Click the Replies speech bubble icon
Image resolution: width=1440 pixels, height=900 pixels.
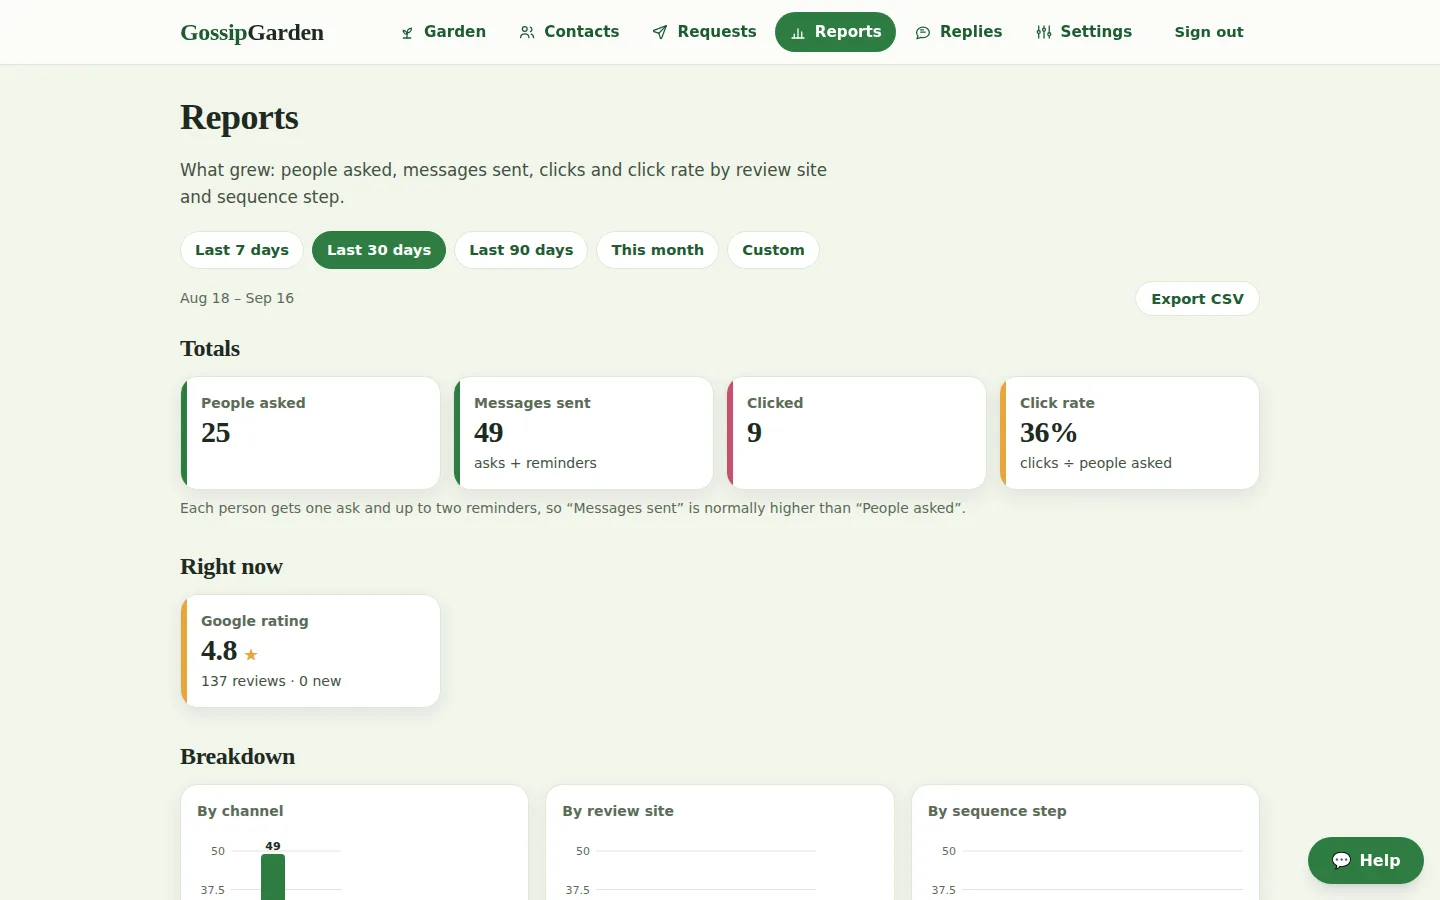pos(923,33)
